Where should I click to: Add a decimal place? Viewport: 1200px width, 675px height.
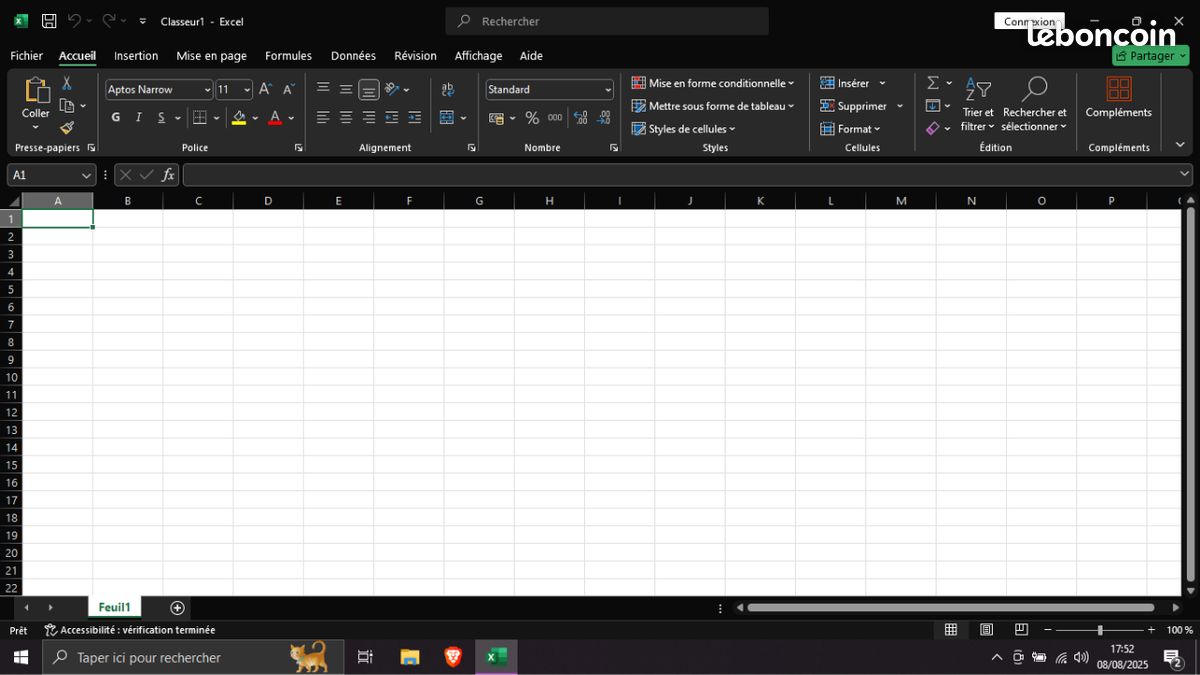point(581,118)
